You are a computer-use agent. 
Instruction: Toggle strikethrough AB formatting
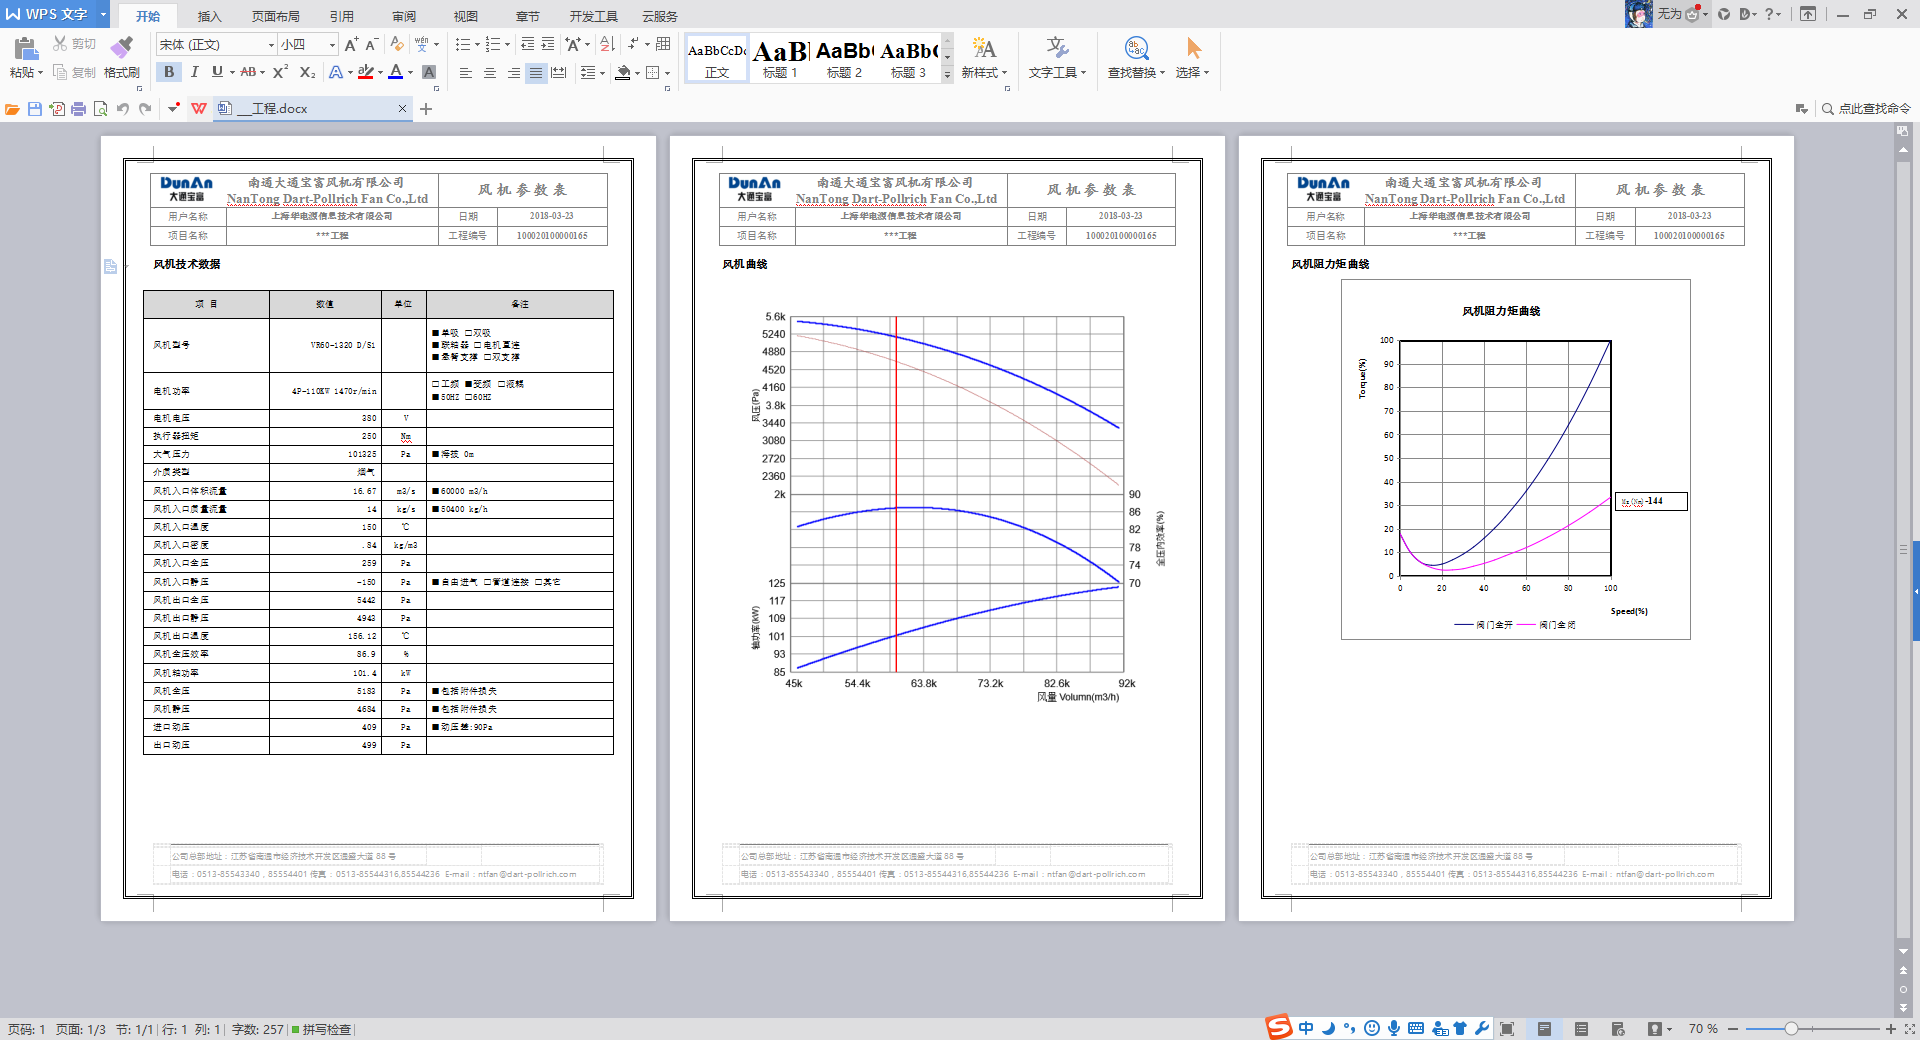[x=248, y=72]
